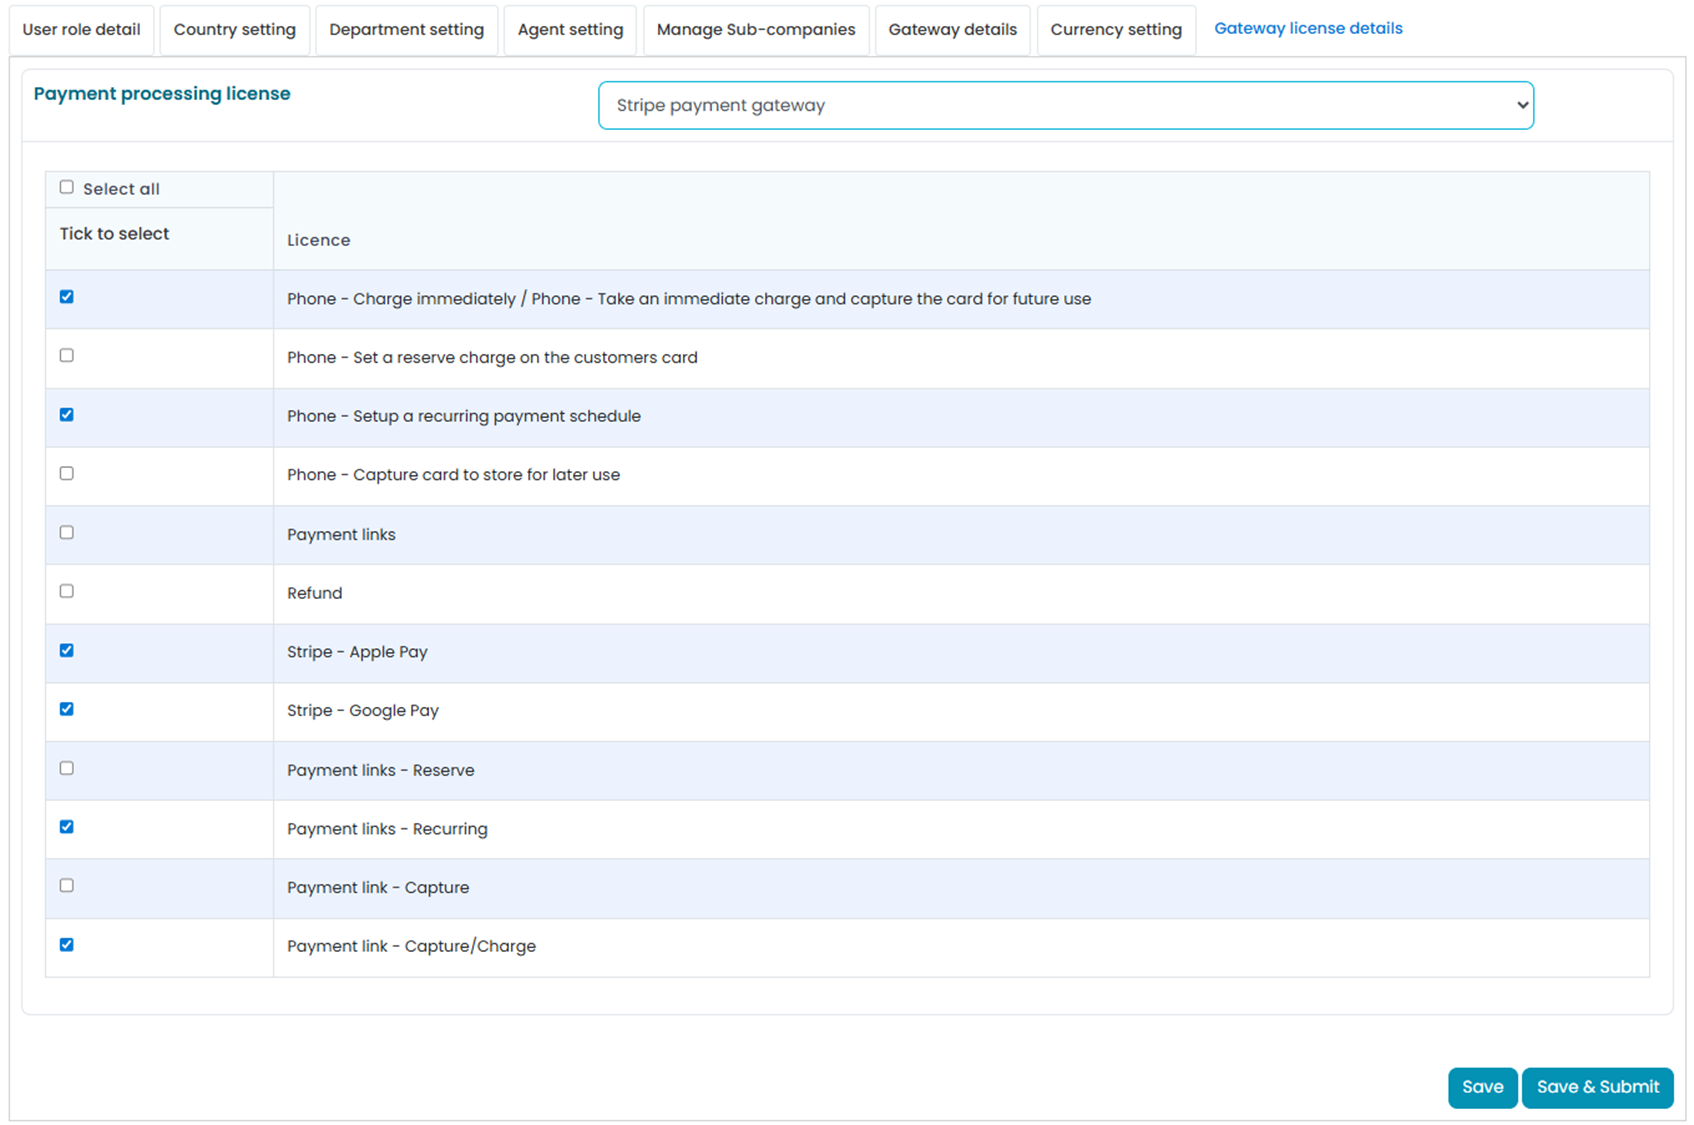
Task: Tick the Payment links checkbox
Action: [x=66, y=532]
